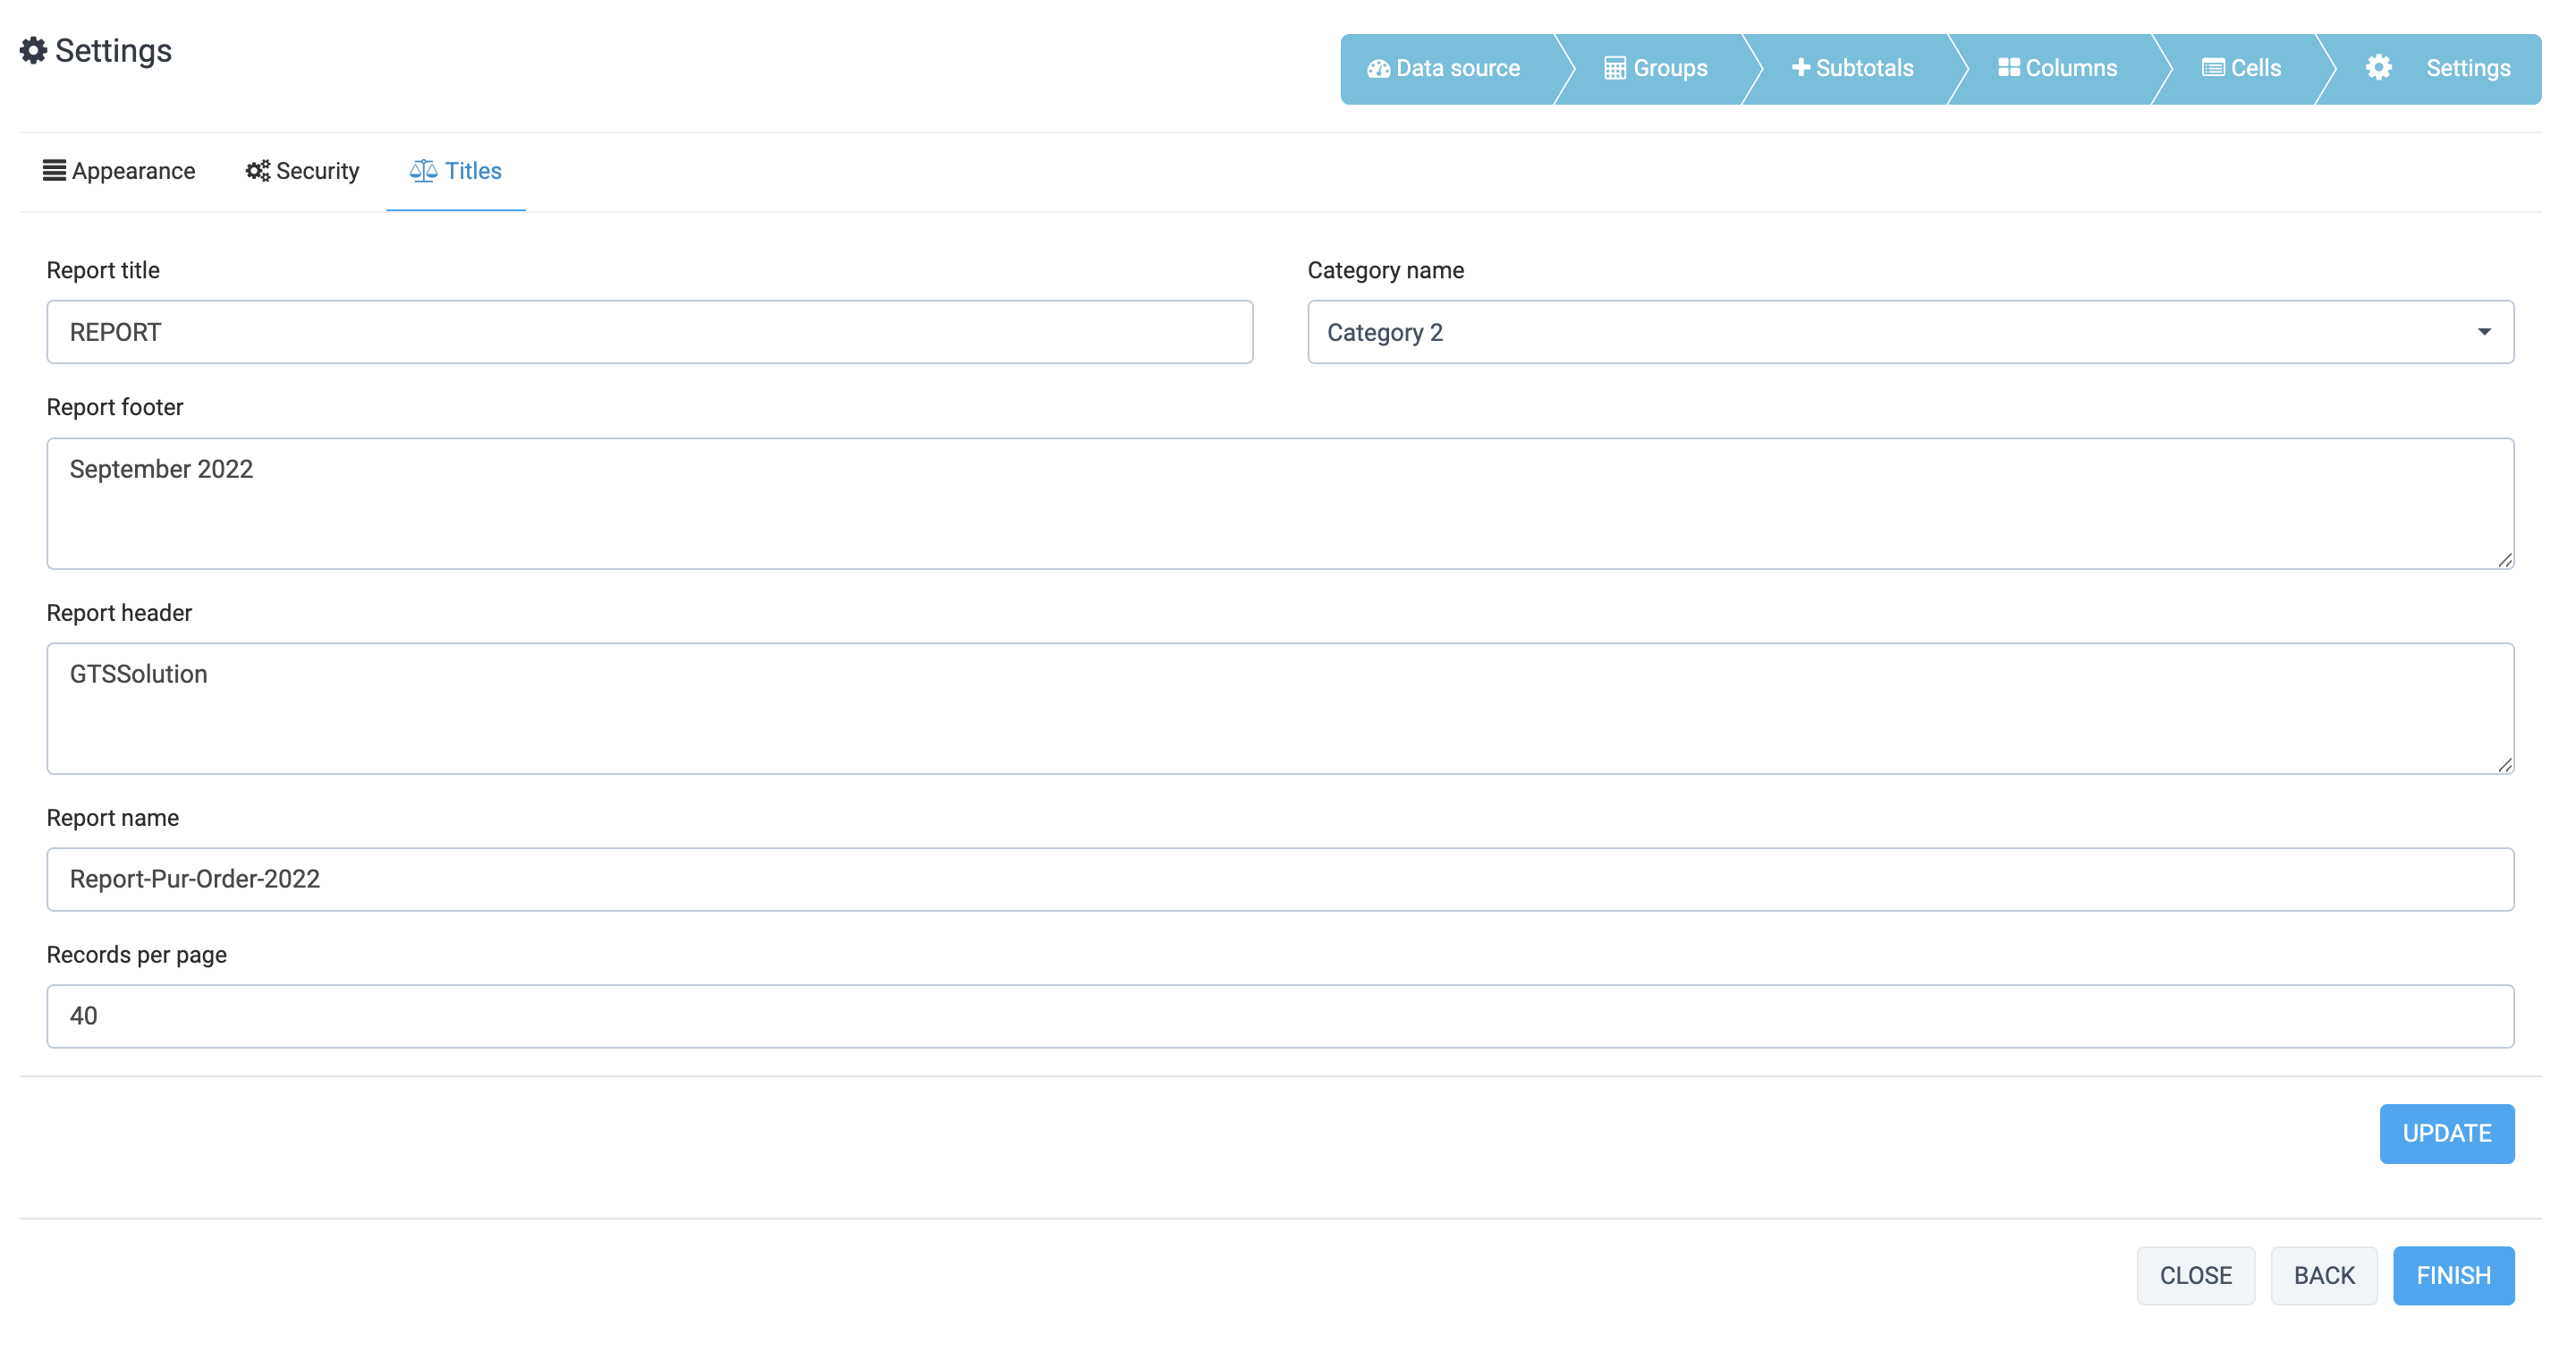
Task: Switch to the Security tab
Action: click(302, 171)
